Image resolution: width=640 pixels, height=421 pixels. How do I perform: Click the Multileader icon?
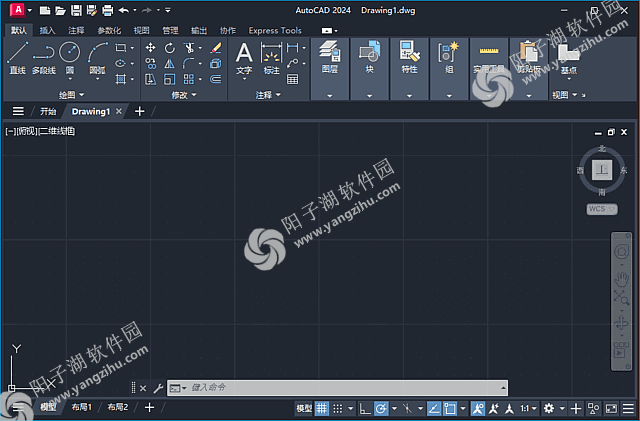tap(293, 63)
